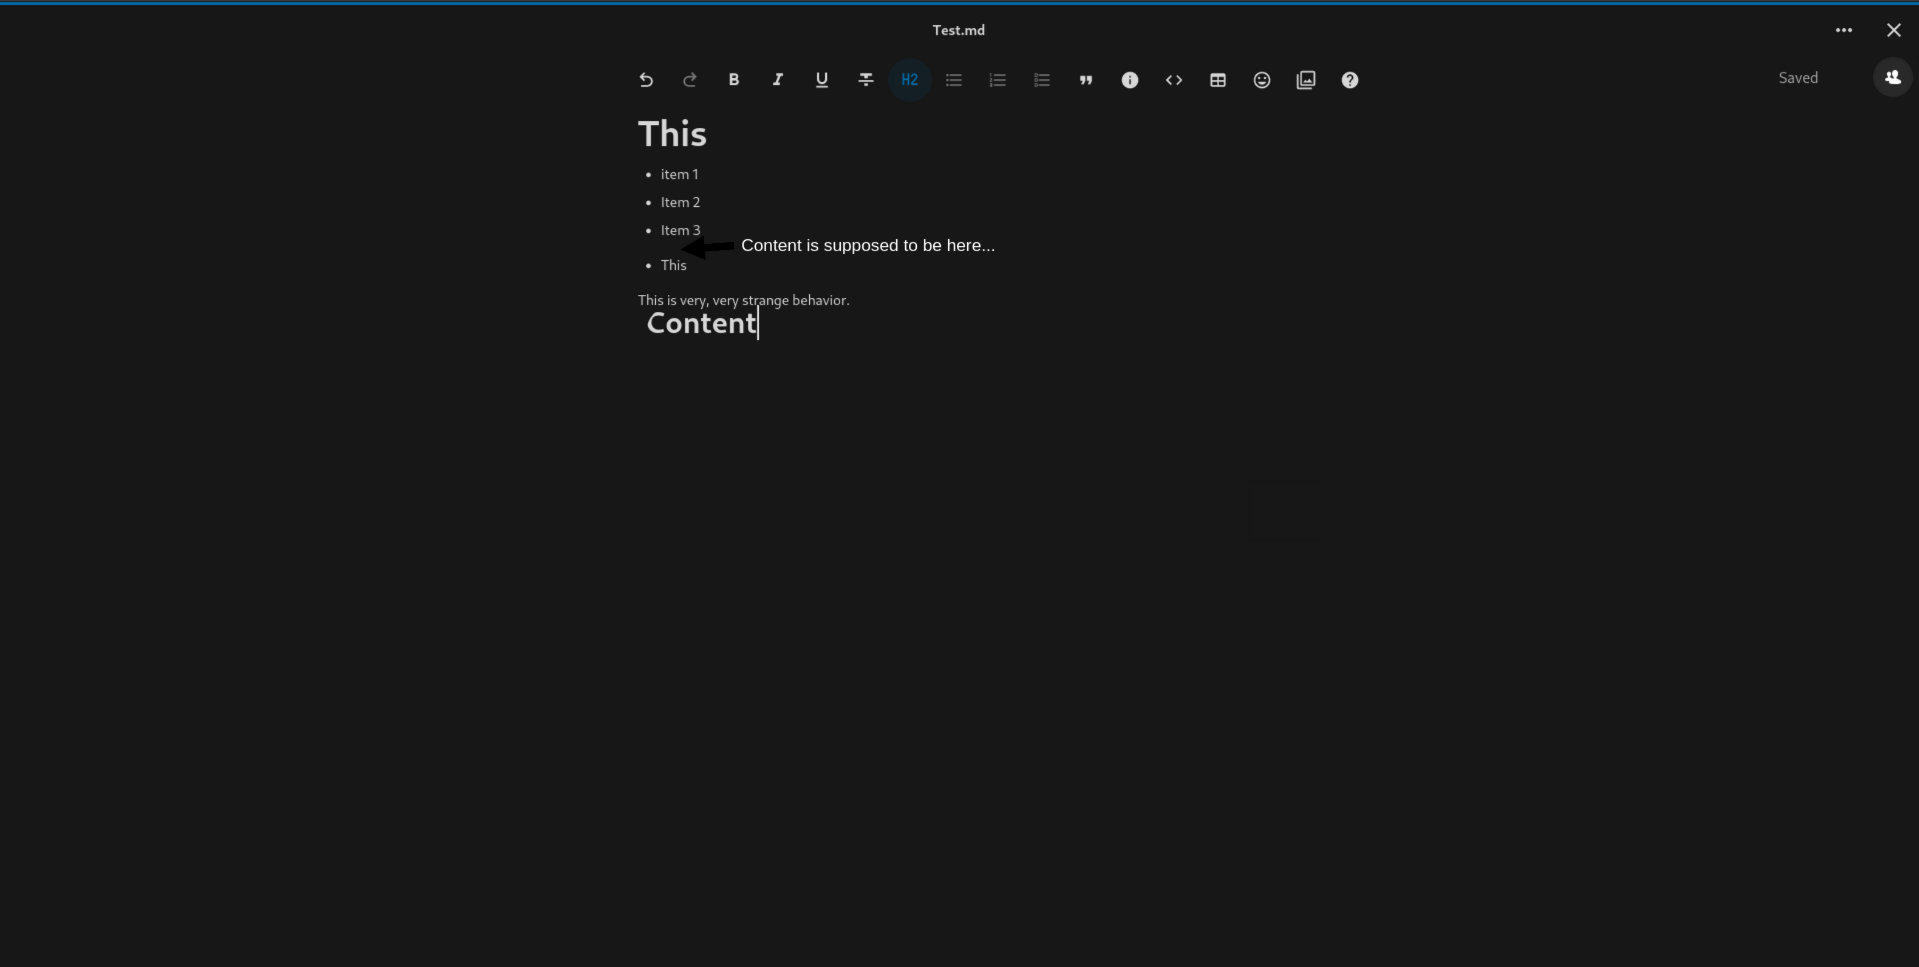Open the three-dot more actions menu
Screen dimensions: 1919x967
[x=1844, y=30]
